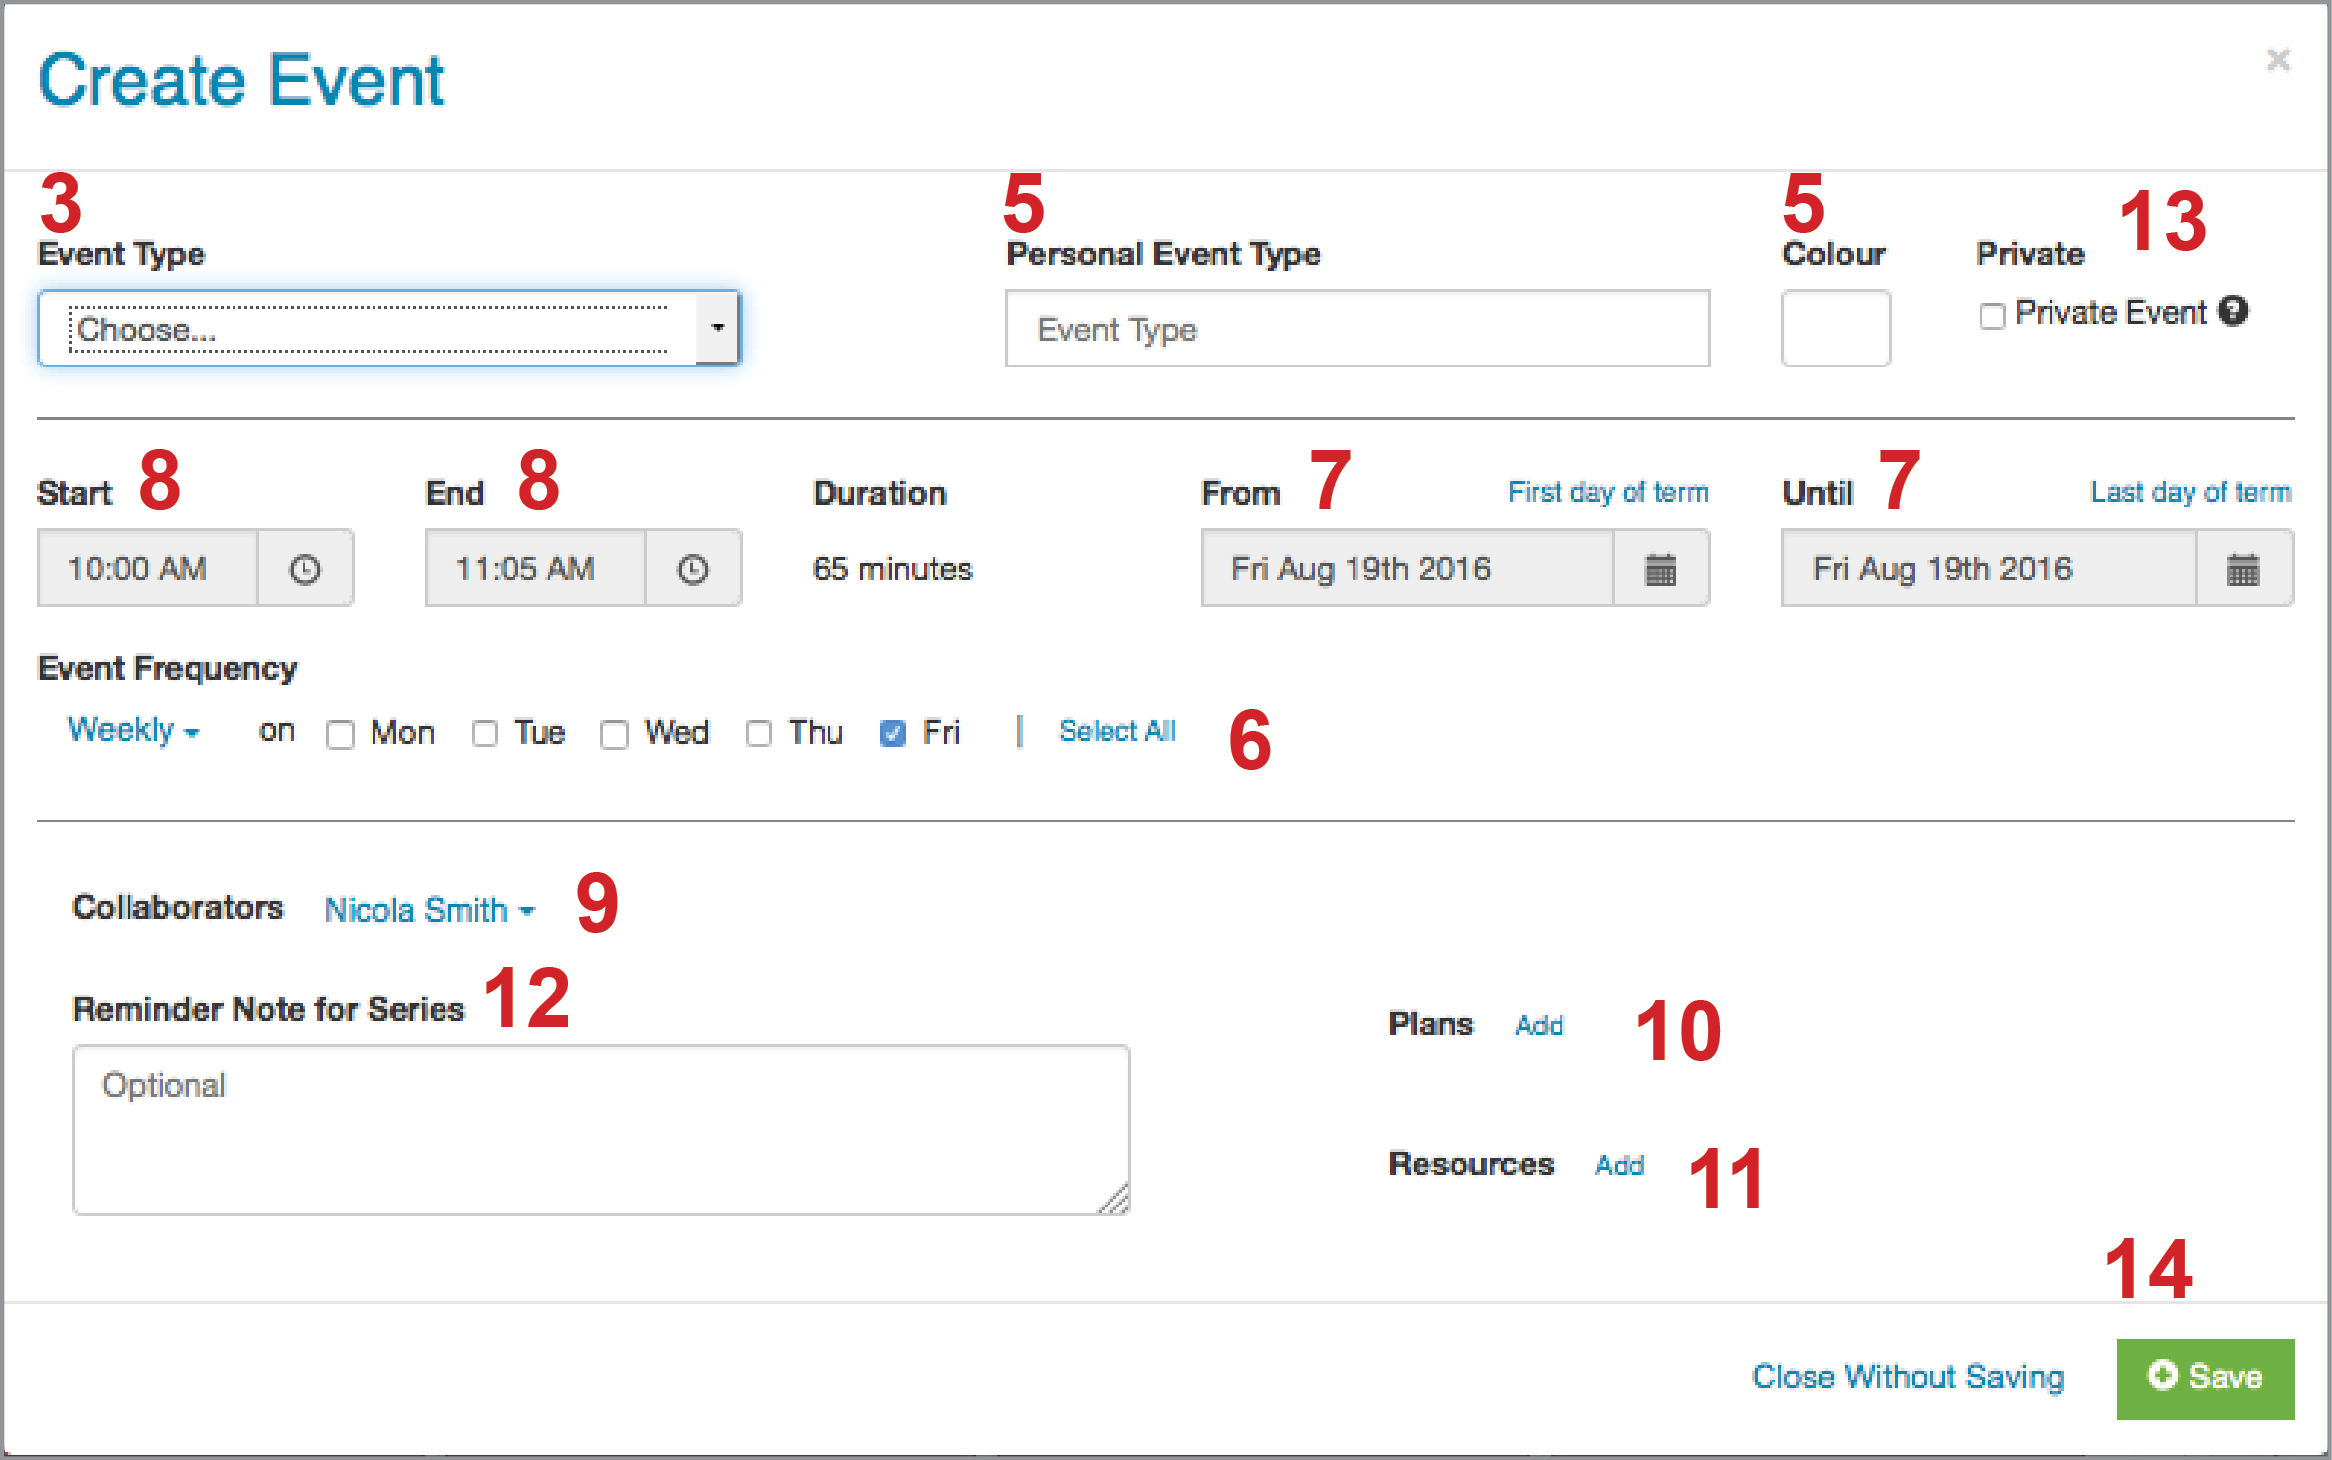
Task: Open the Nicola Smith collaborators dropdown
Action: (x=429, y=910)
